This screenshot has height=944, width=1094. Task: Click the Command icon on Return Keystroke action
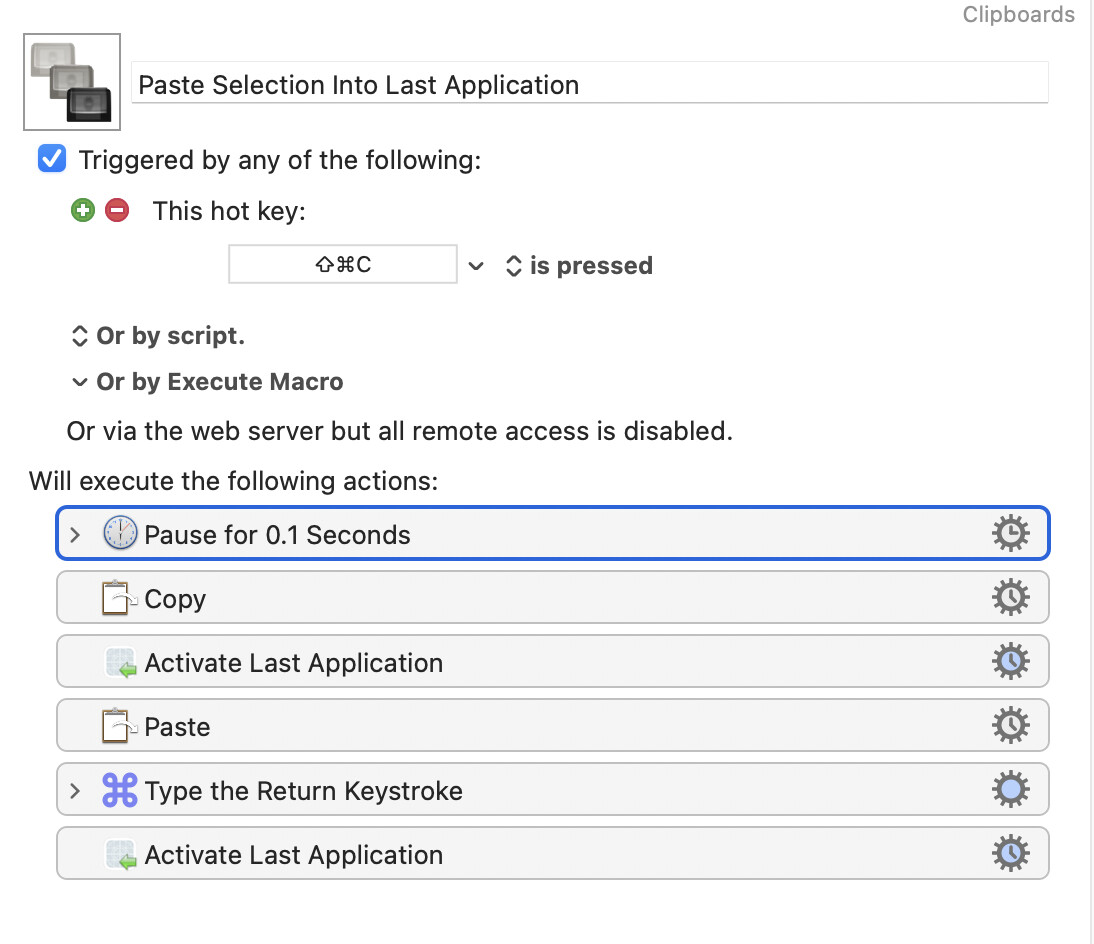[120, 791]
